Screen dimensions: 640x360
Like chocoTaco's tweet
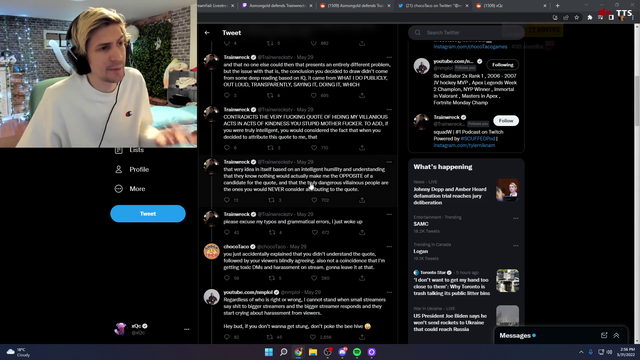(314, 278)
